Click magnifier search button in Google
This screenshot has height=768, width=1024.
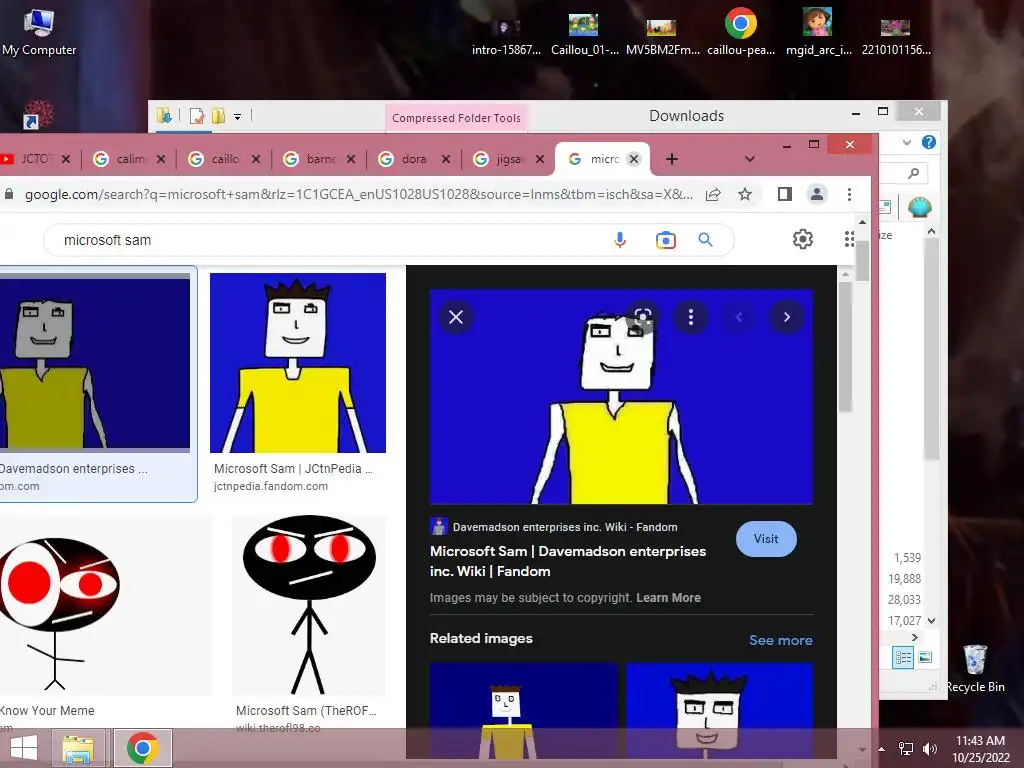[x=705, y=240]
